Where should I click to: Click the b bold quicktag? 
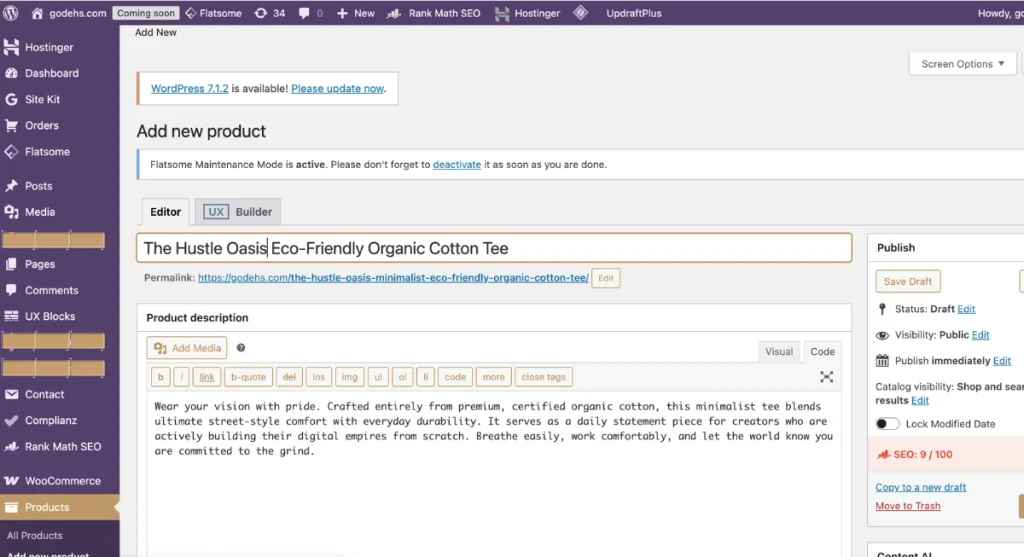(161, 377)
